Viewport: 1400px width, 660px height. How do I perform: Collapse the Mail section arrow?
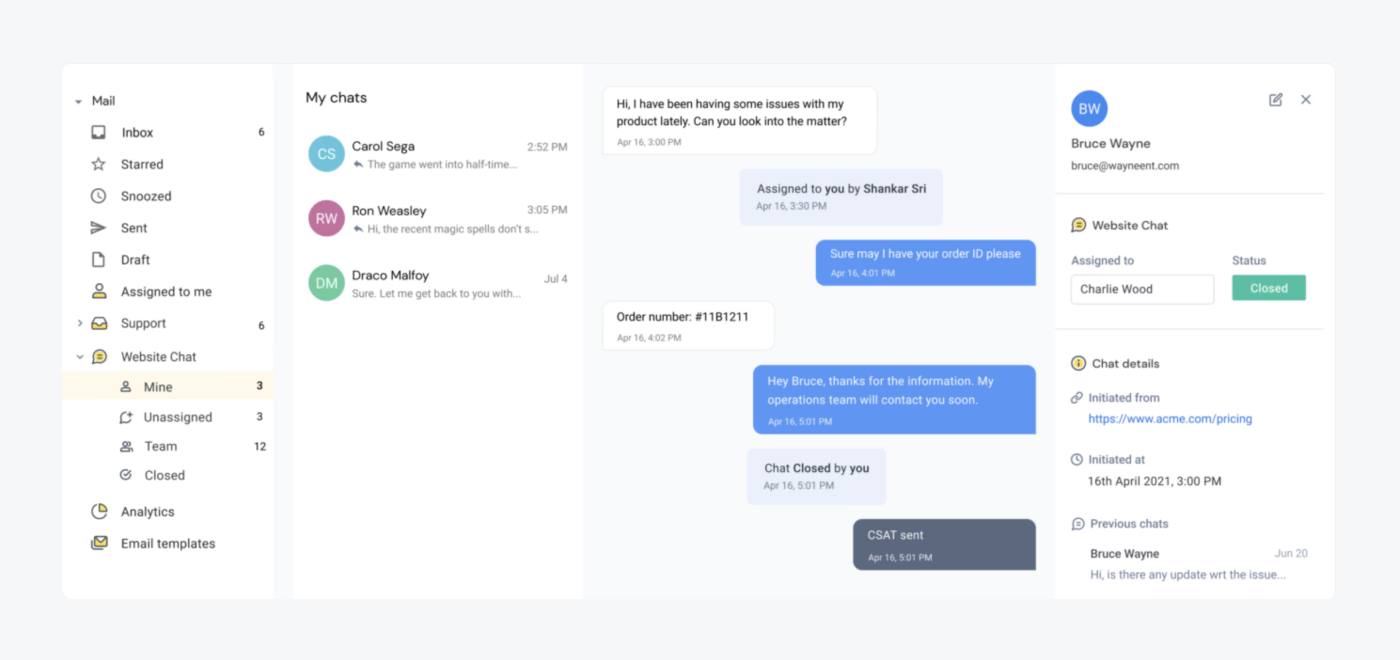pos(78,102)
